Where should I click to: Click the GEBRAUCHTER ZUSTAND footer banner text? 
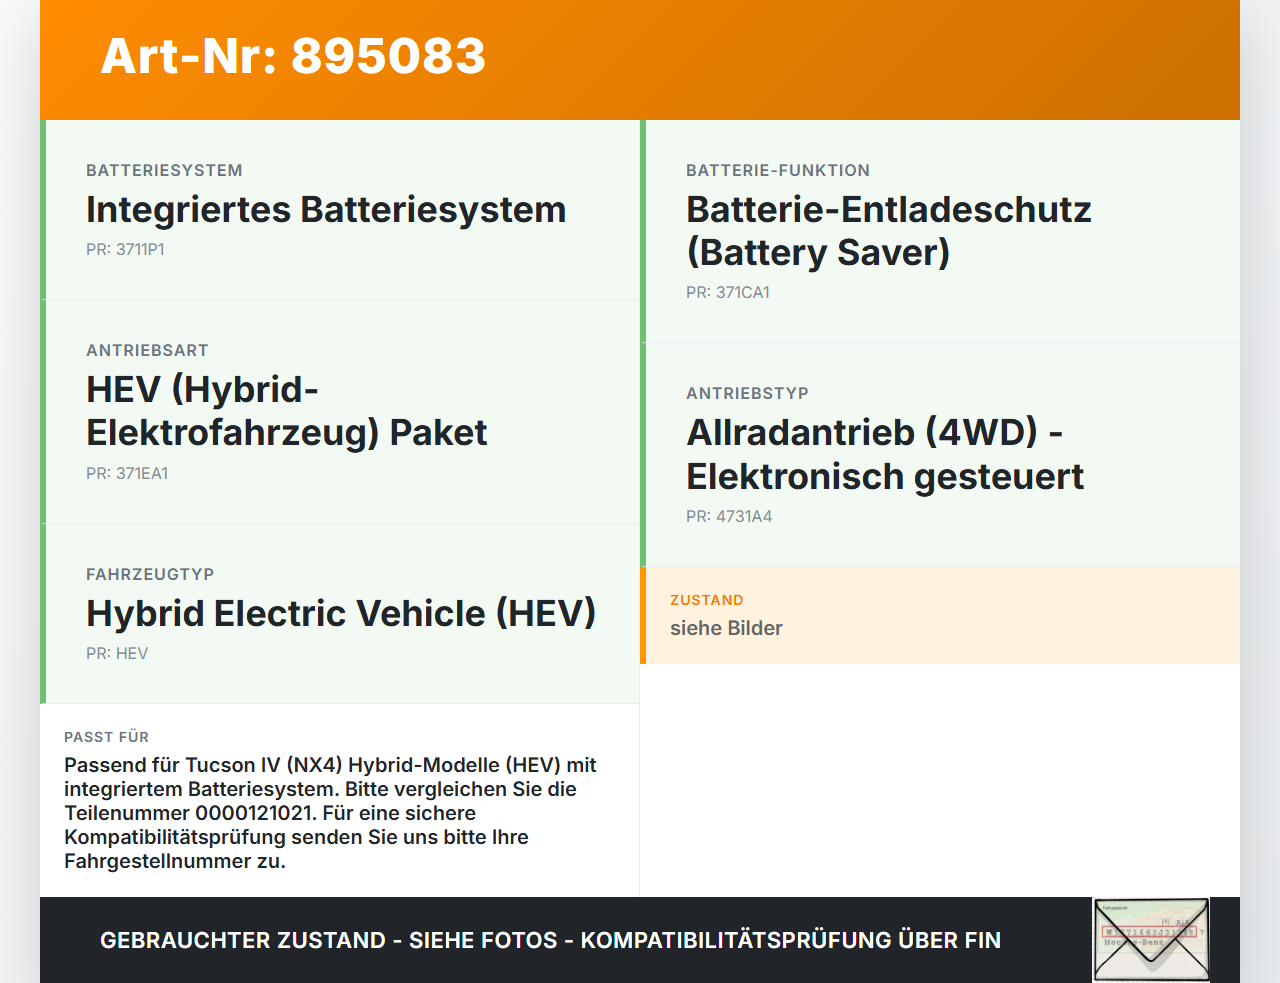tap(550, 940)
